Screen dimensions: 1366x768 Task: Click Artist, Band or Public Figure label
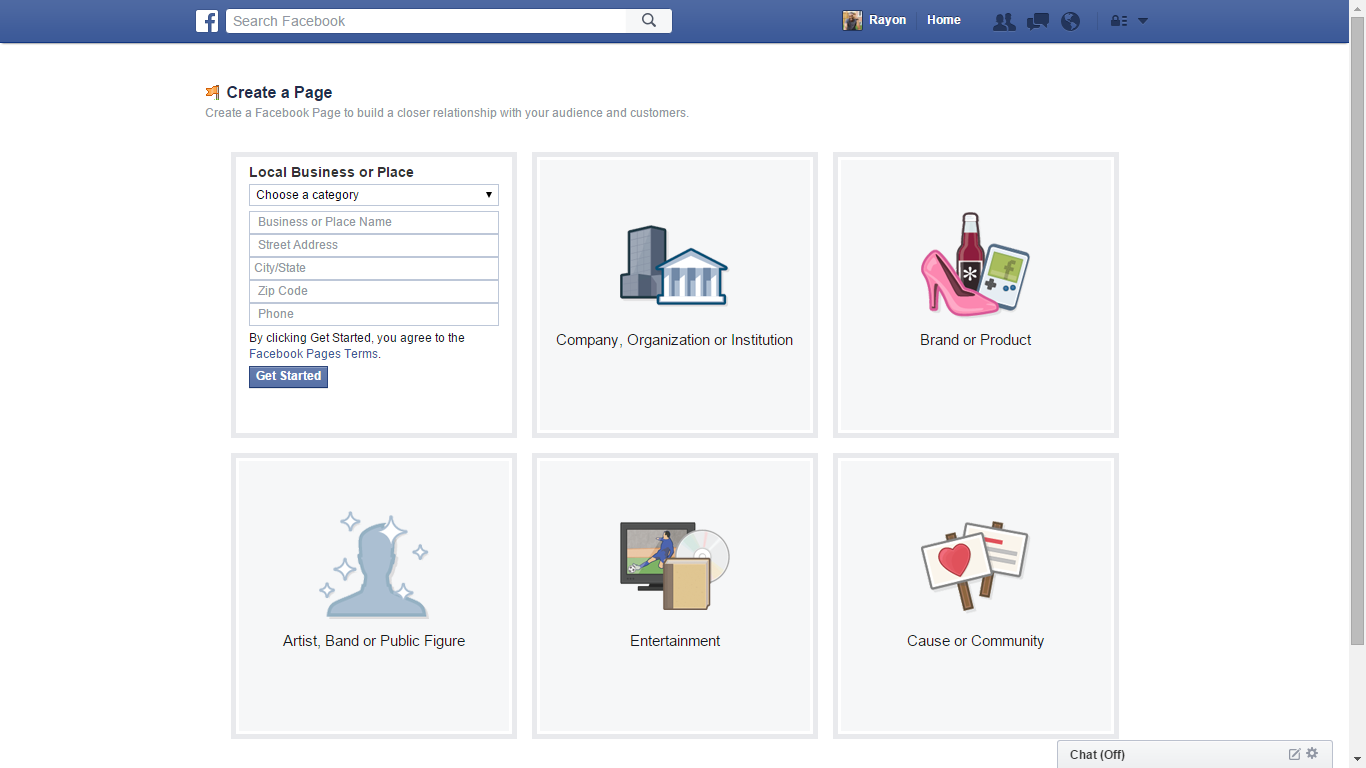point(374,641)
